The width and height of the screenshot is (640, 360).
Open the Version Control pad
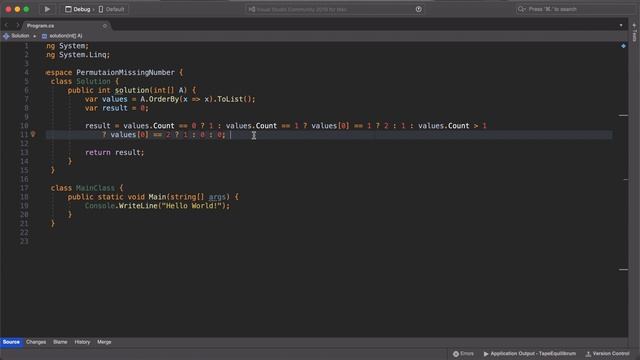pos(608,354)
